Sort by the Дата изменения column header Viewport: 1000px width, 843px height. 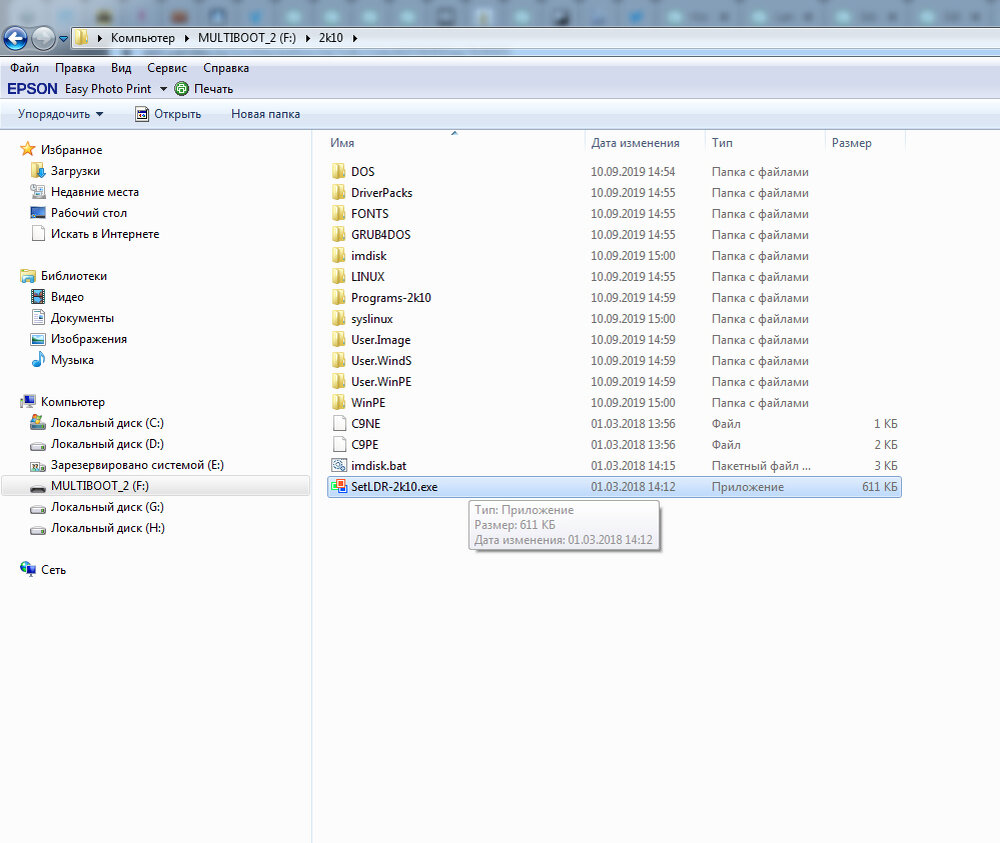coord(635,143)
